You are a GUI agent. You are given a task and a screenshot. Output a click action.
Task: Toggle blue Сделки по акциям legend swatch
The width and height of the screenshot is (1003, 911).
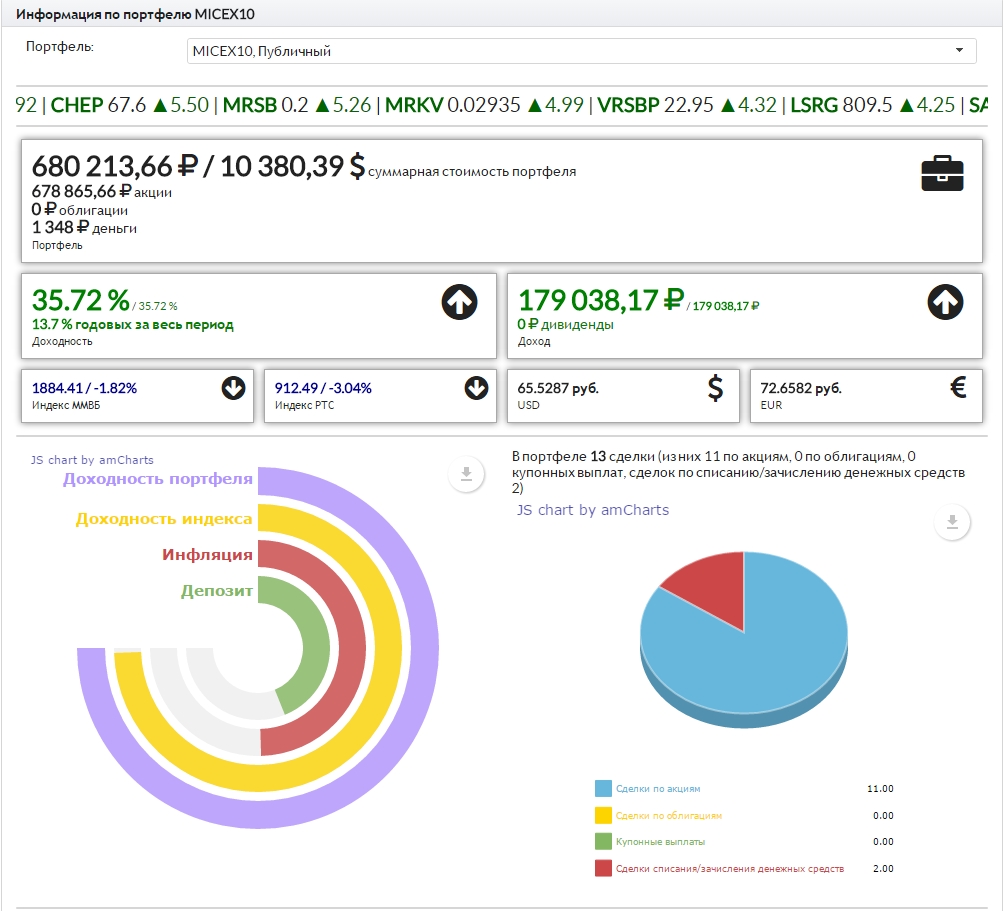coord(603,788)
